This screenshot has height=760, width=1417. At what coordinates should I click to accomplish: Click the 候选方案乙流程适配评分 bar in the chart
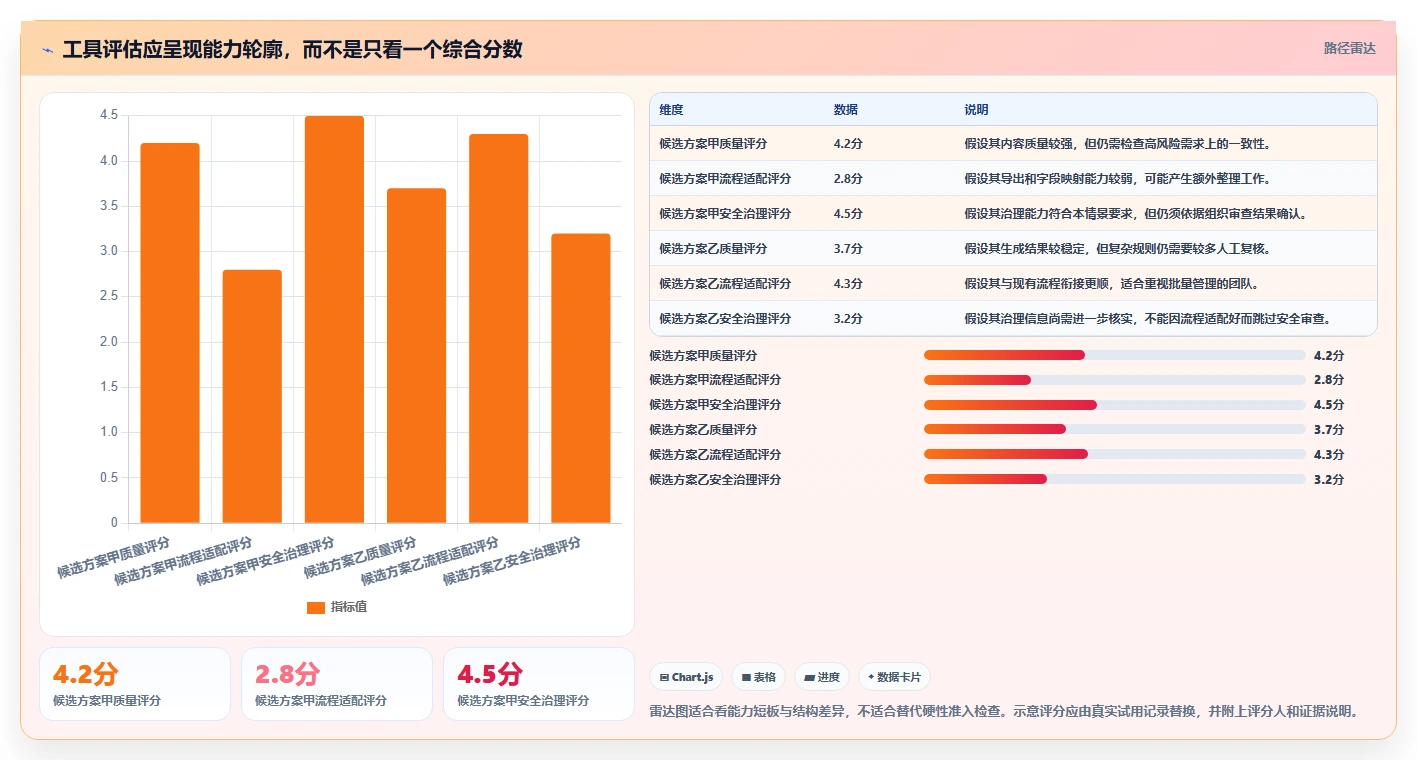pyautogui.click(x=498, y=329)
